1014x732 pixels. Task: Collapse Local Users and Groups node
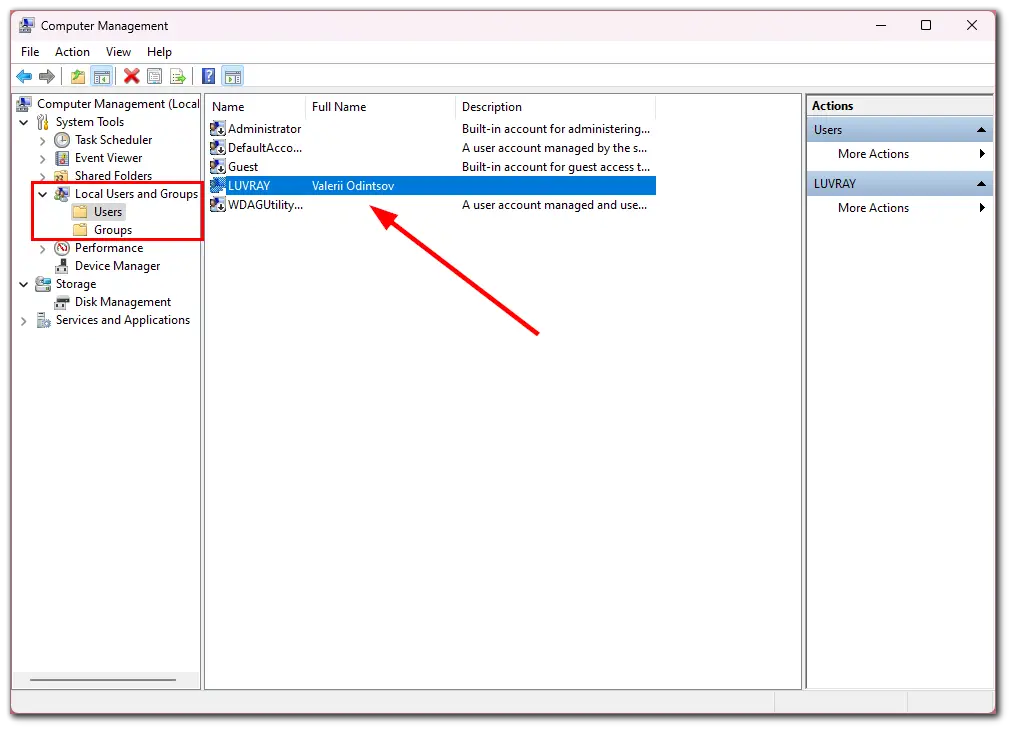coord(42,194)
